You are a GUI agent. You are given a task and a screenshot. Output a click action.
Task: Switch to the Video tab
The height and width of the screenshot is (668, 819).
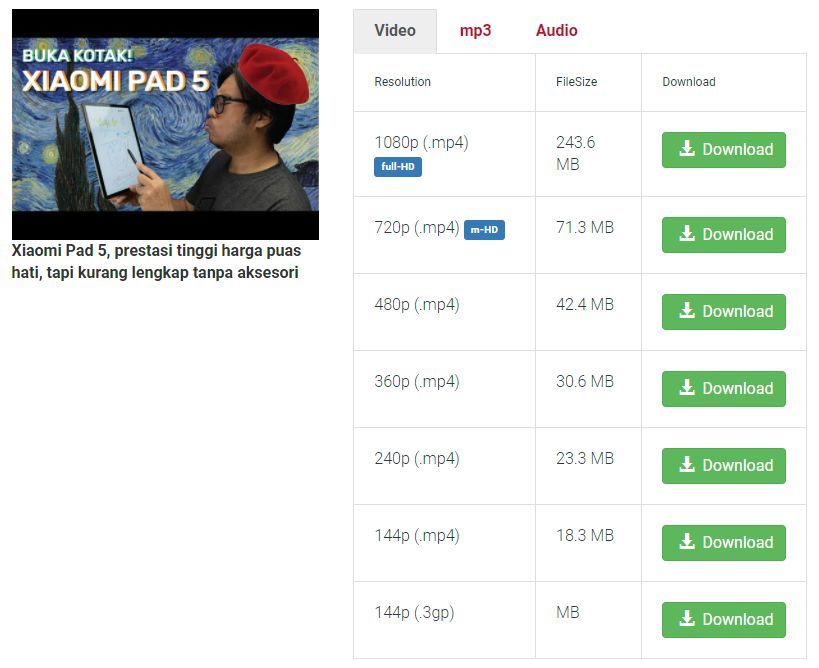click(395, 31)
